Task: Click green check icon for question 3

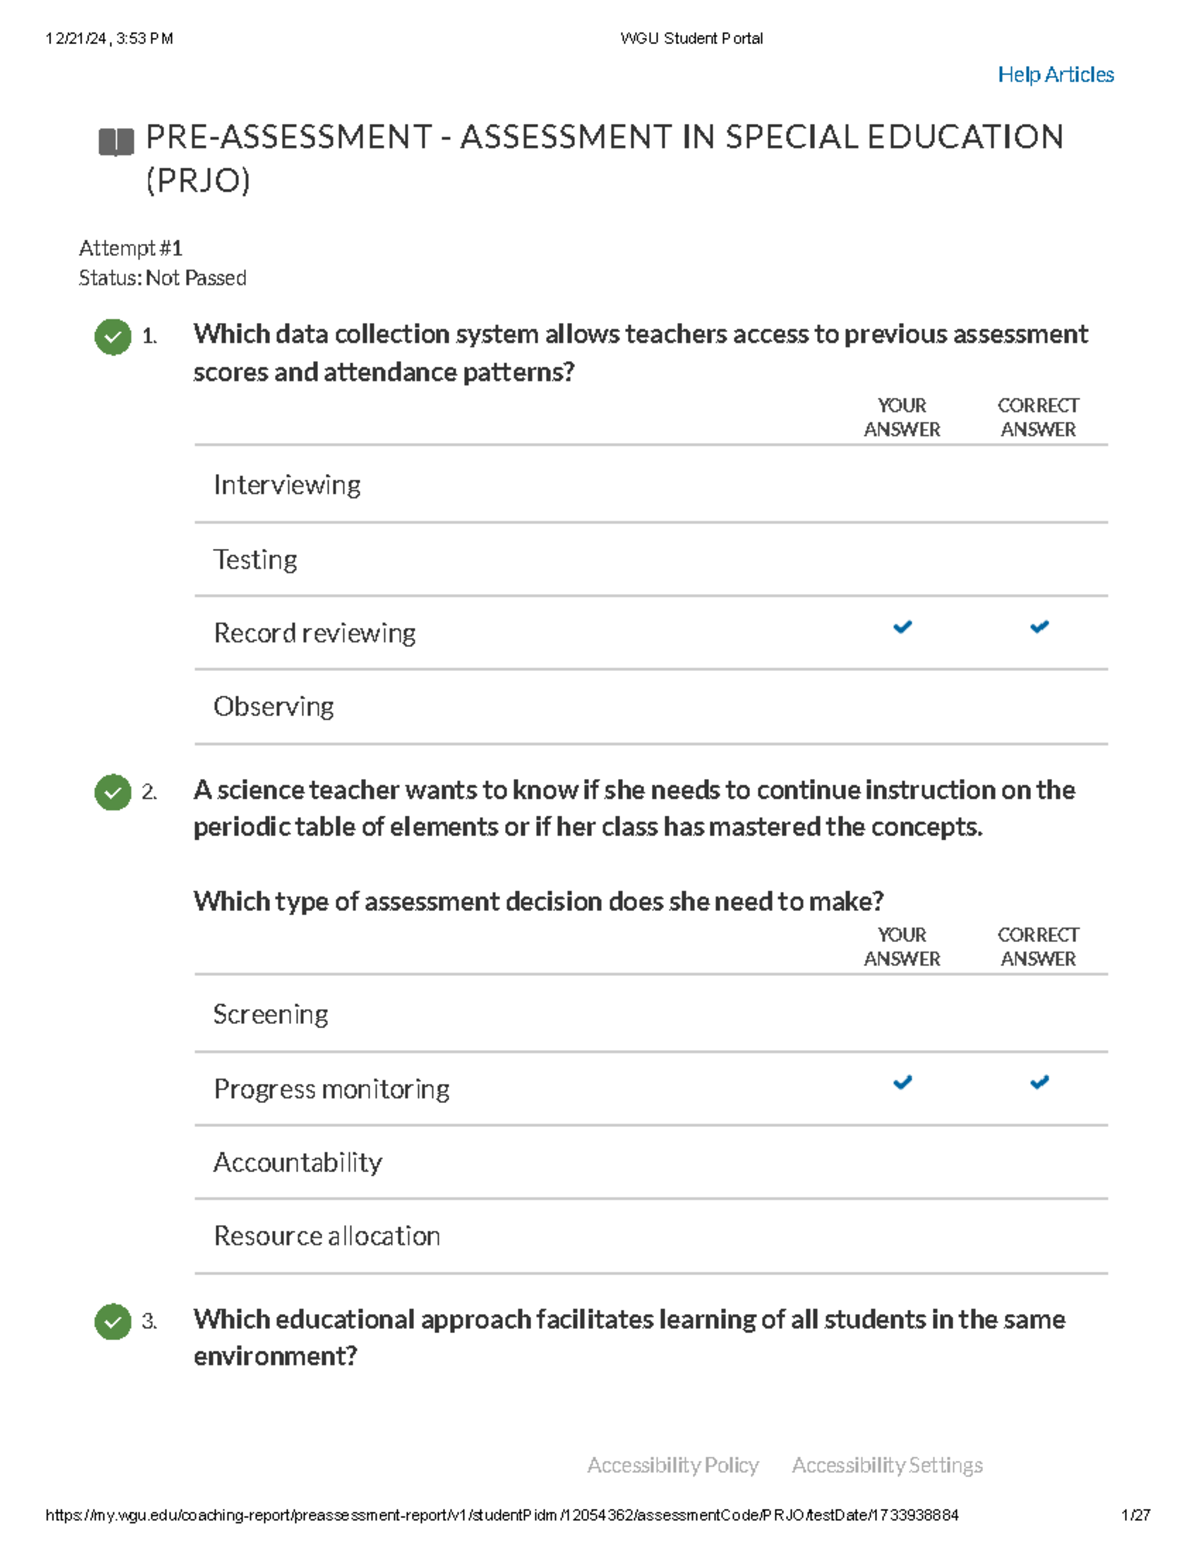Action: tap(113, 1322)
